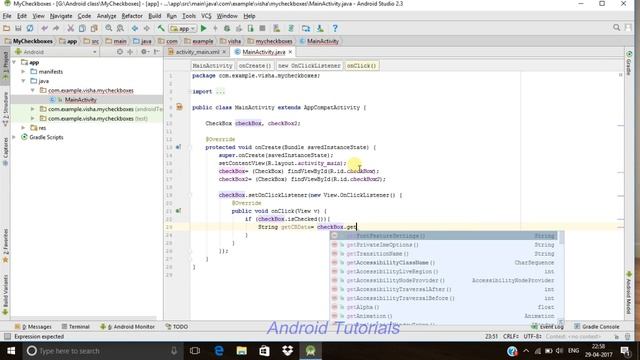This screenshot has height=360, width=640.
Task: Click the Cut scissors icon
Action: pos(70,28)
